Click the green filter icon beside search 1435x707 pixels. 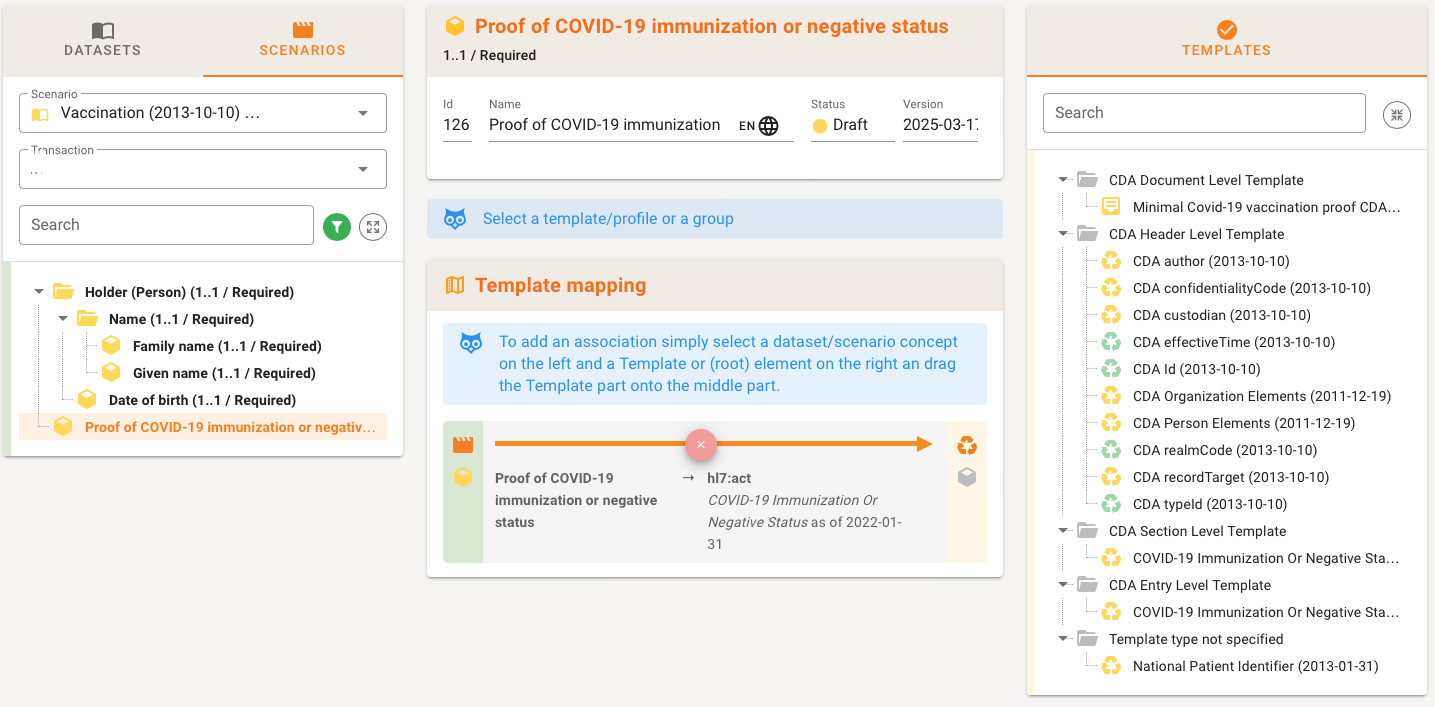pos(337,227)
